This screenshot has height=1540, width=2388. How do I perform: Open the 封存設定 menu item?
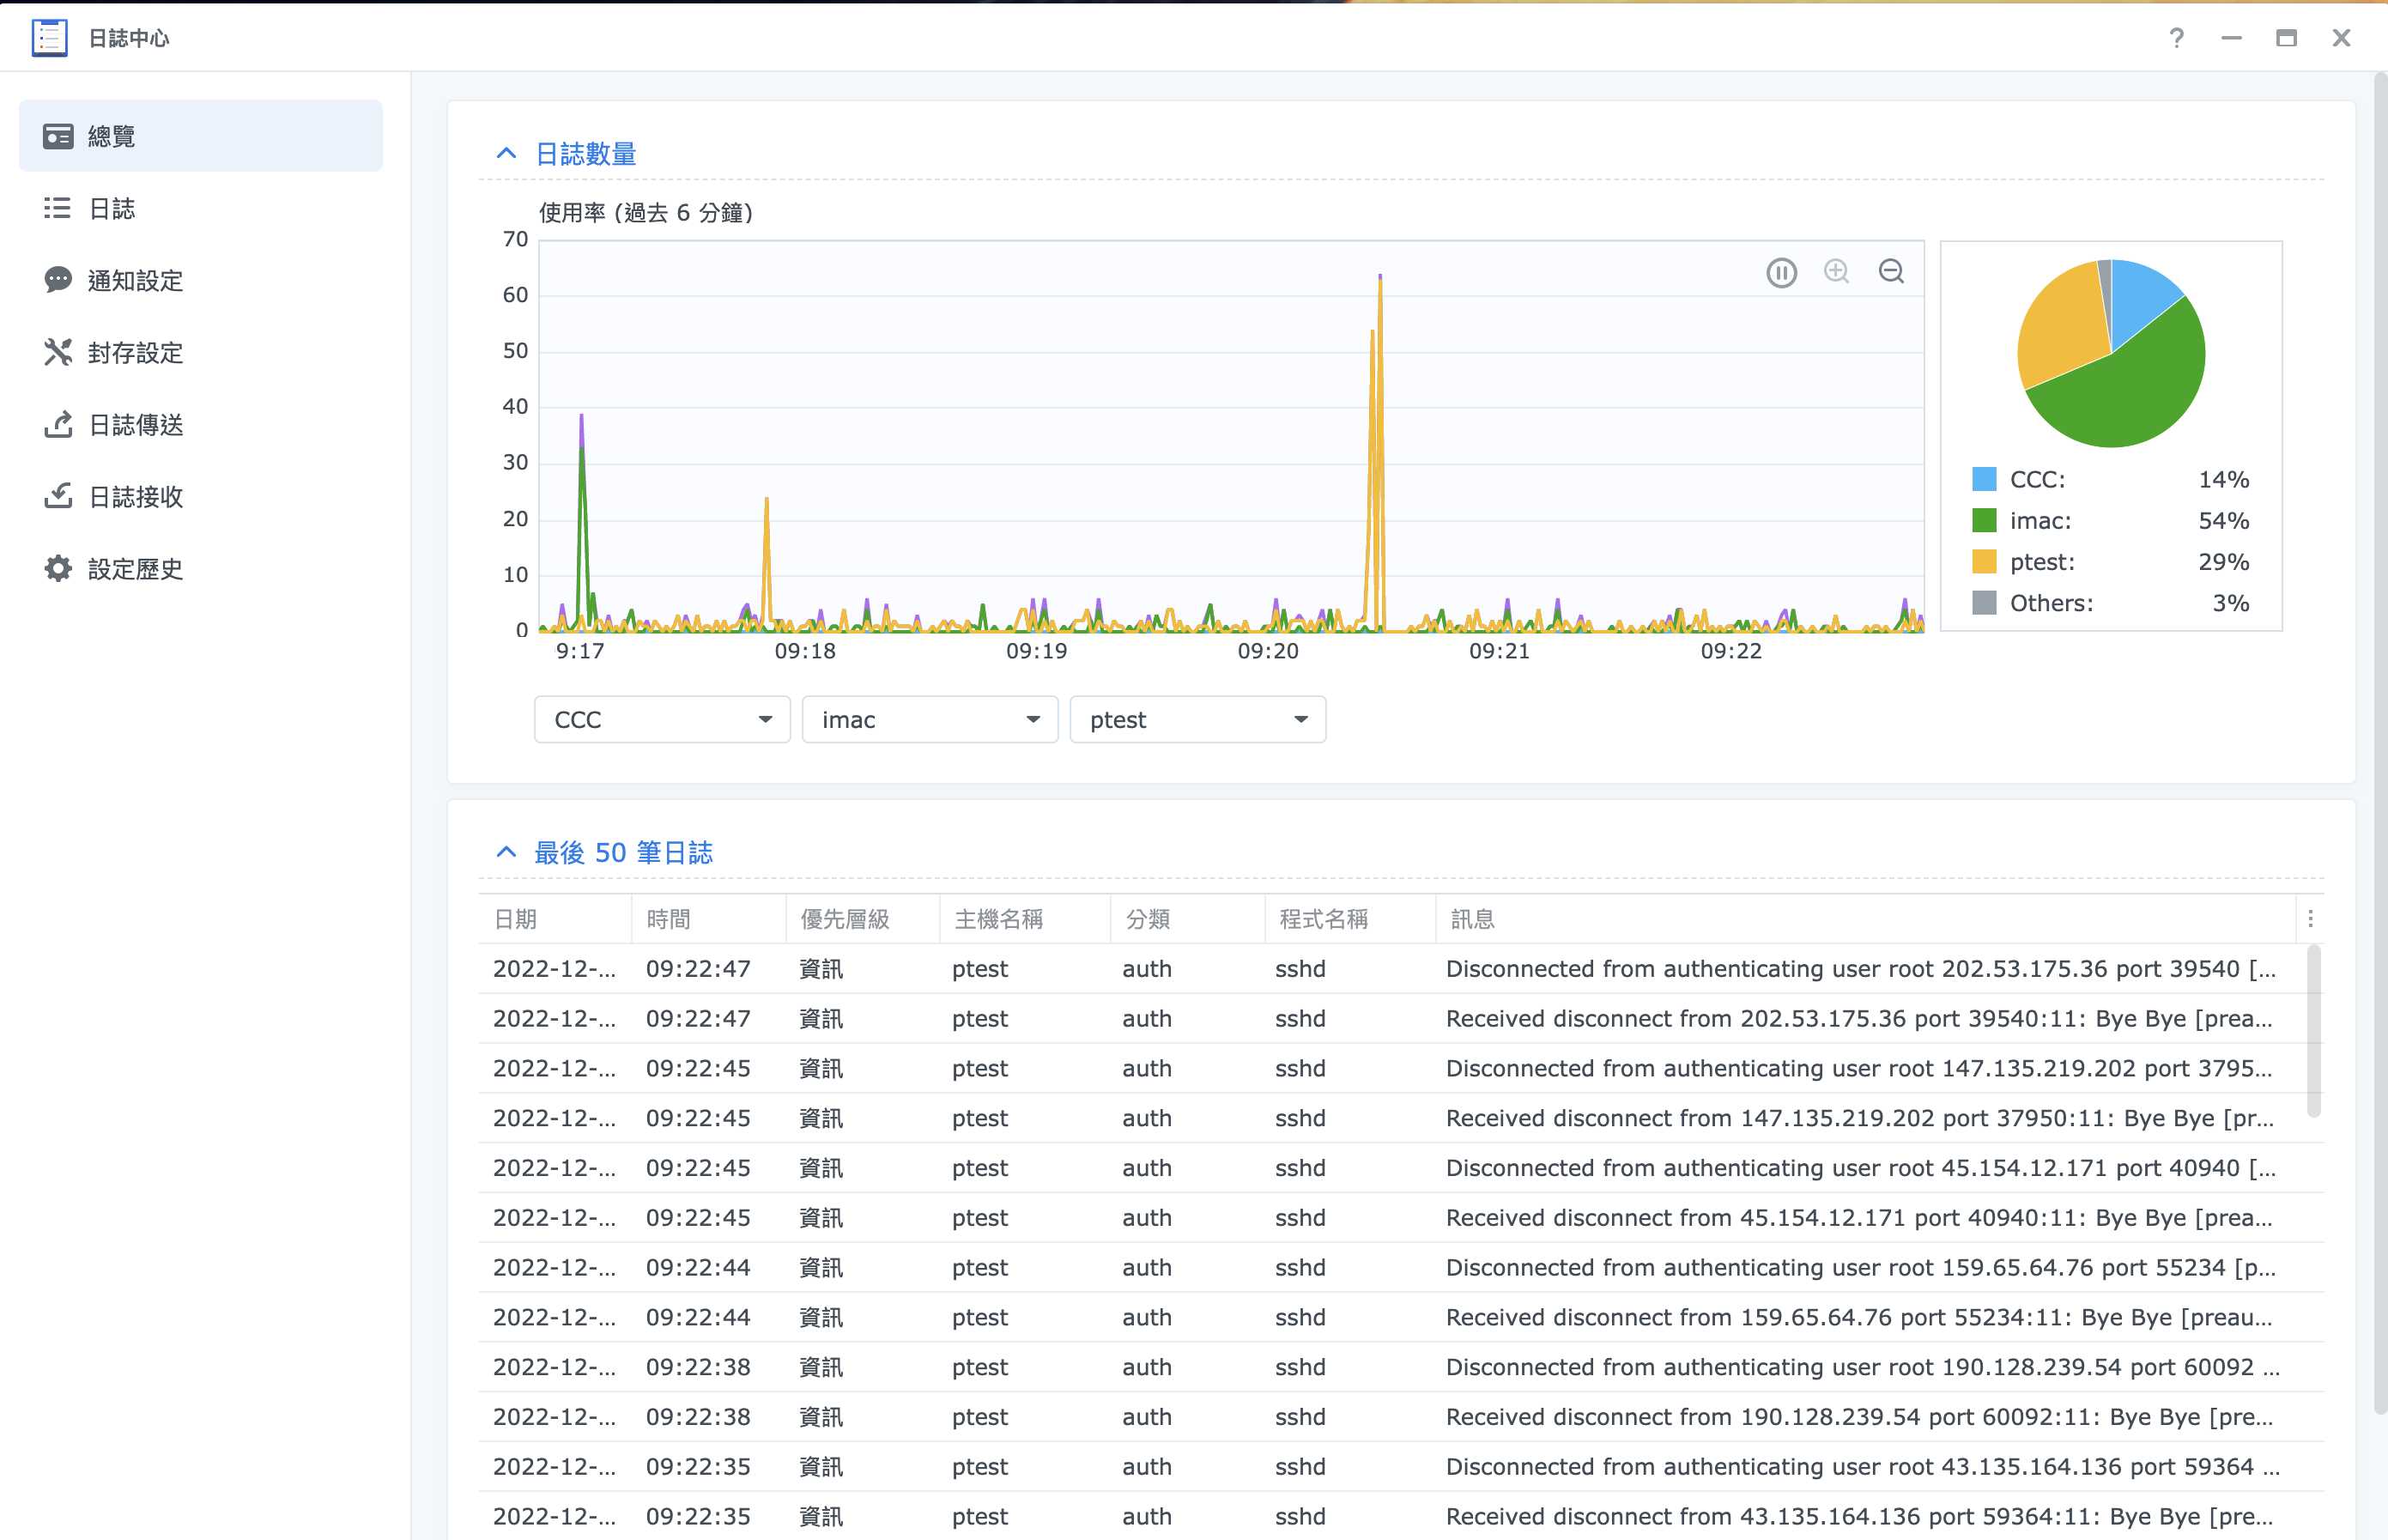(x=201, y=352)
